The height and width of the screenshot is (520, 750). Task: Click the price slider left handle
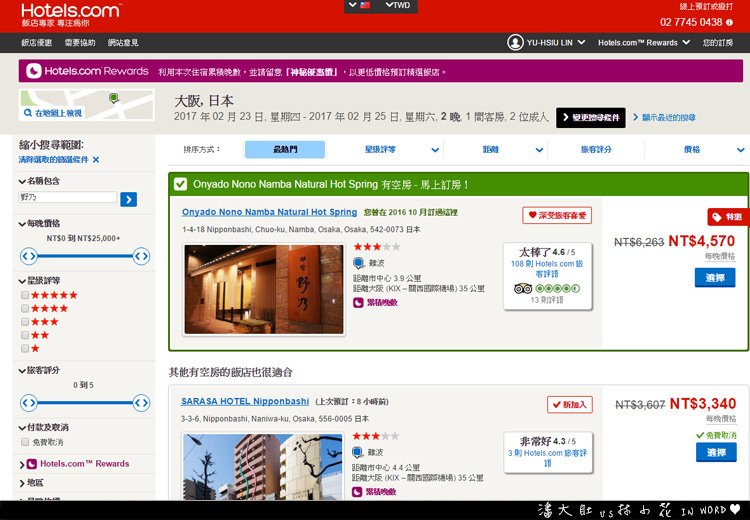tap(29, 256)
